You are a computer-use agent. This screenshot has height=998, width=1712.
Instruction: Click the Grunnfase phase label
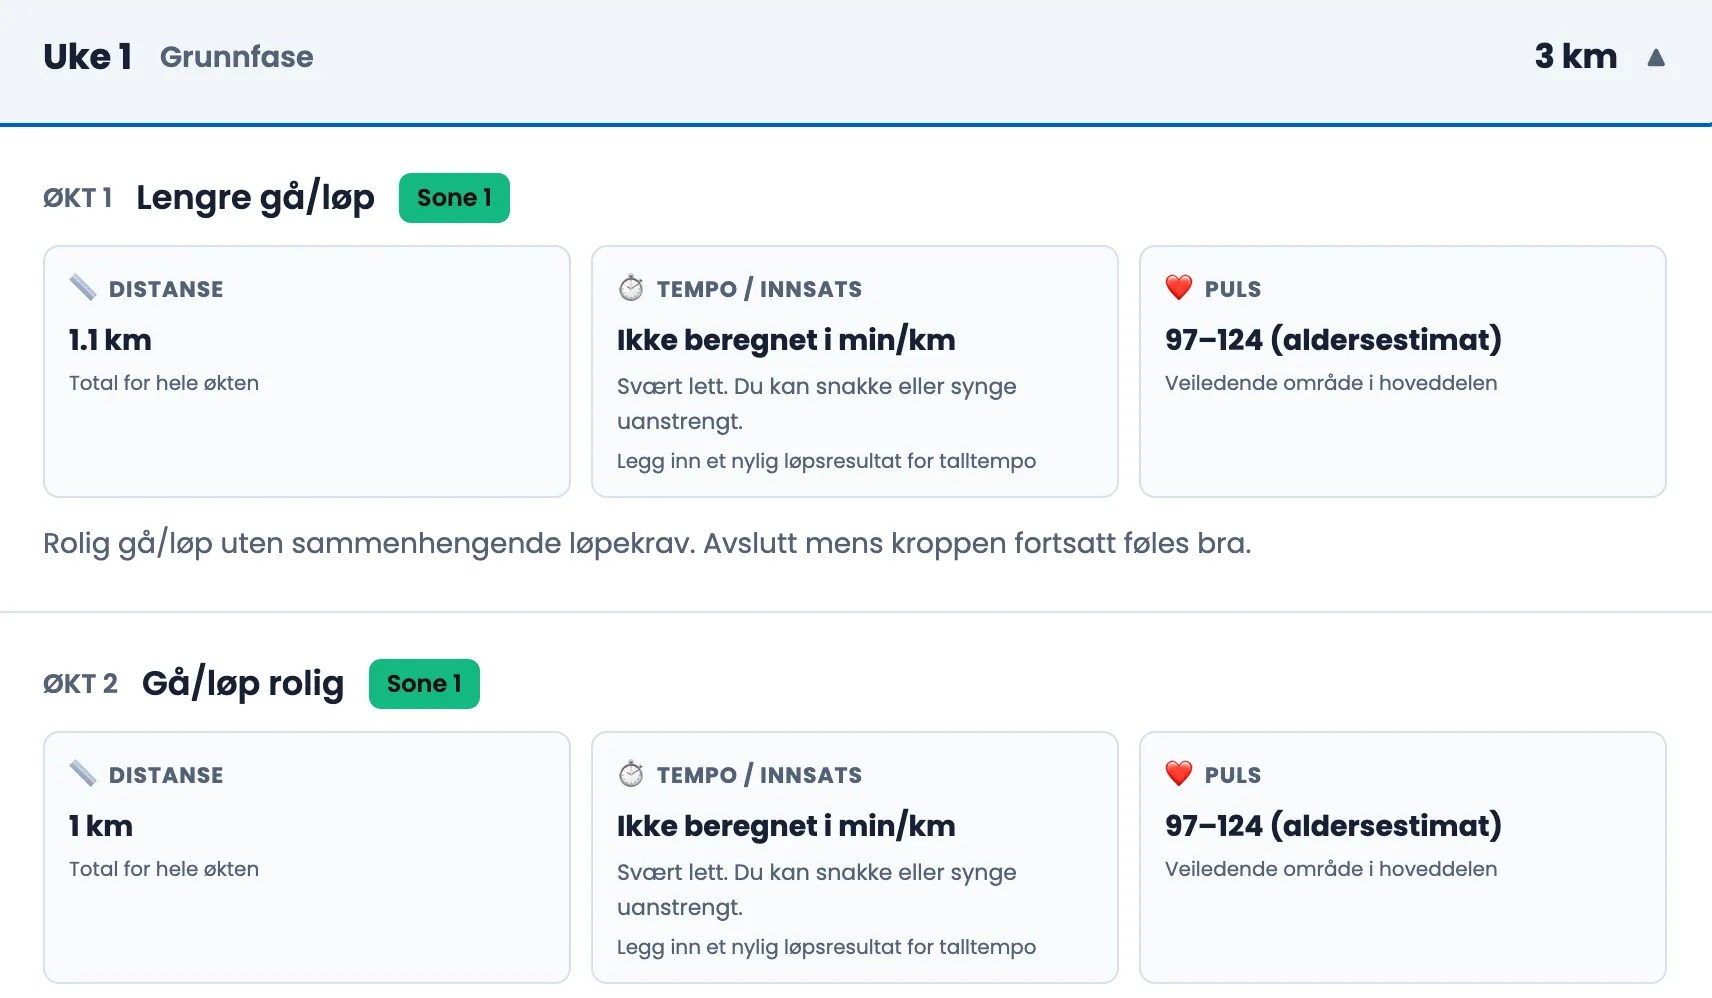237,57
